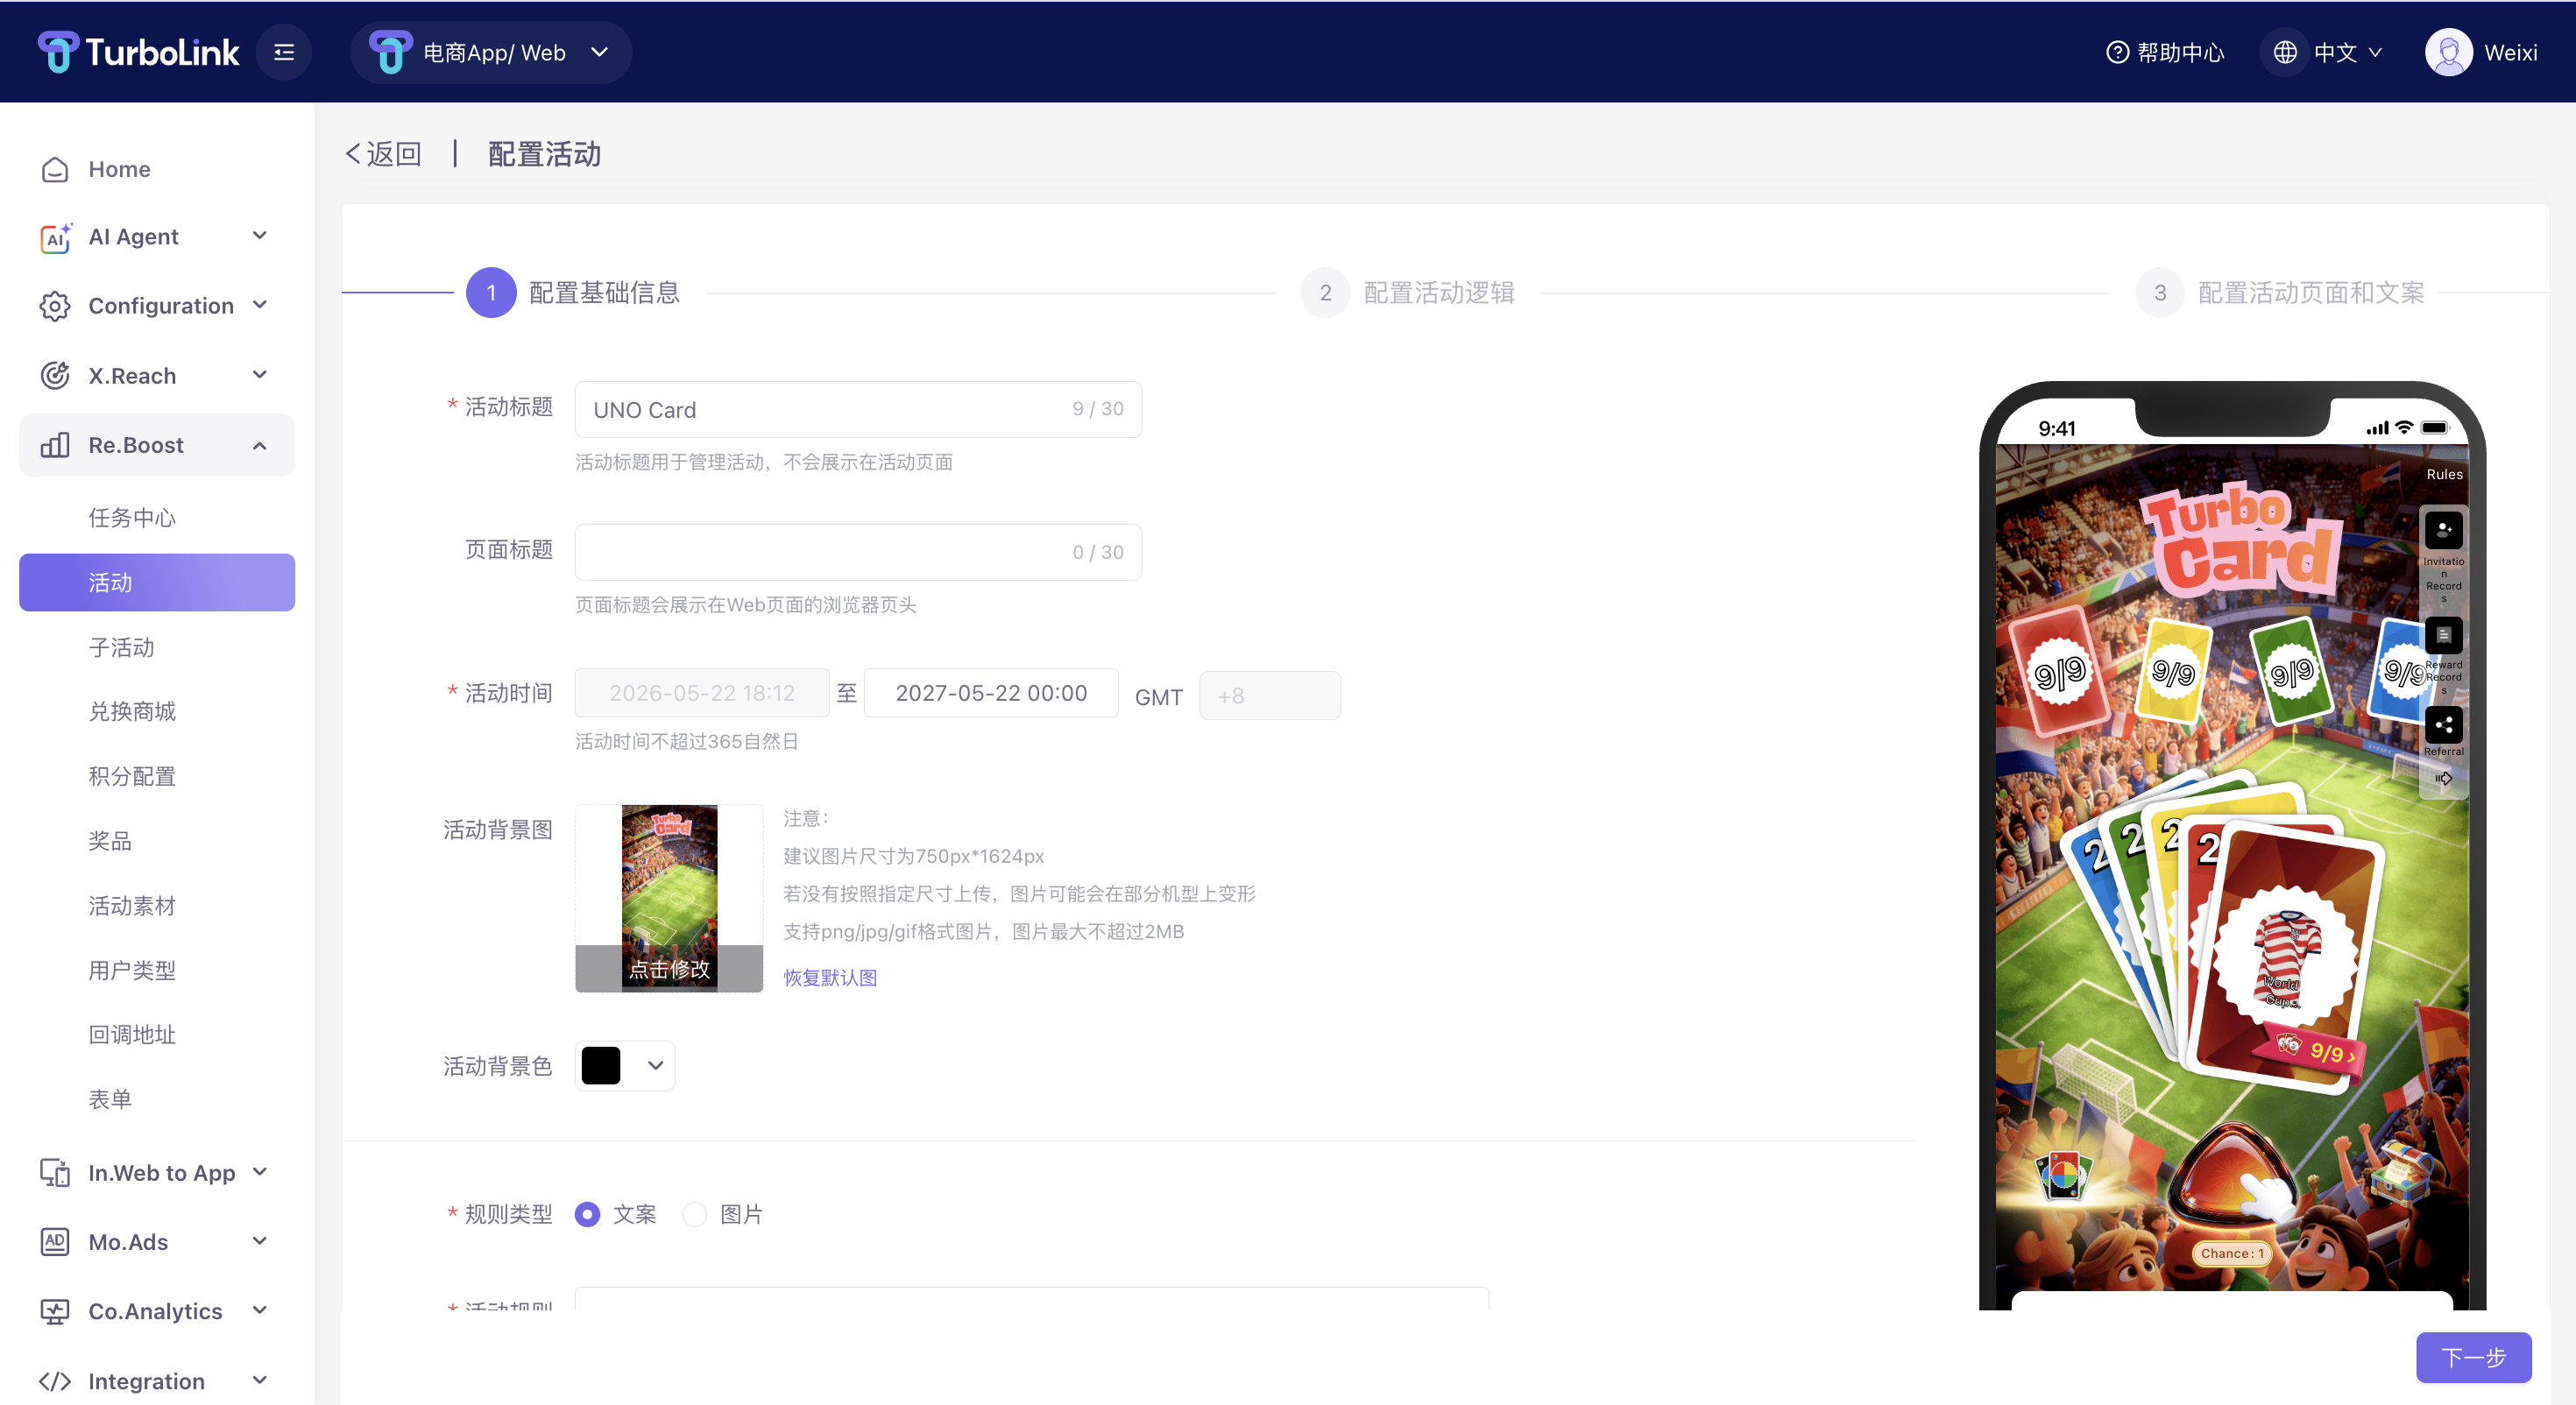
Task: Click the 点击修改 background image thumbnail
Action: coord(668,898)
